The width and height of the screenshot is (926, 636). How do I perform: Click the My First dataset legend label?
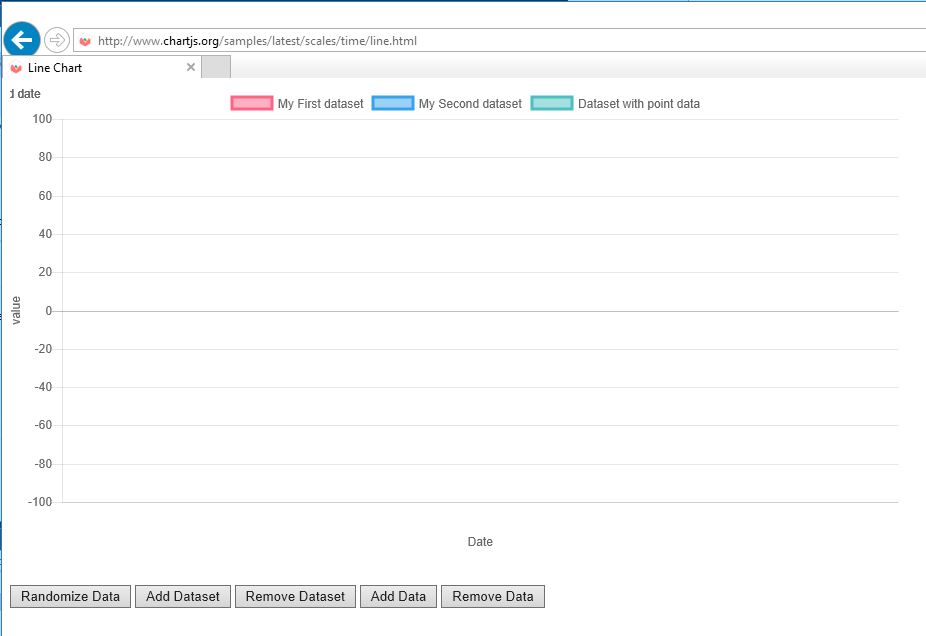(321, 104)
